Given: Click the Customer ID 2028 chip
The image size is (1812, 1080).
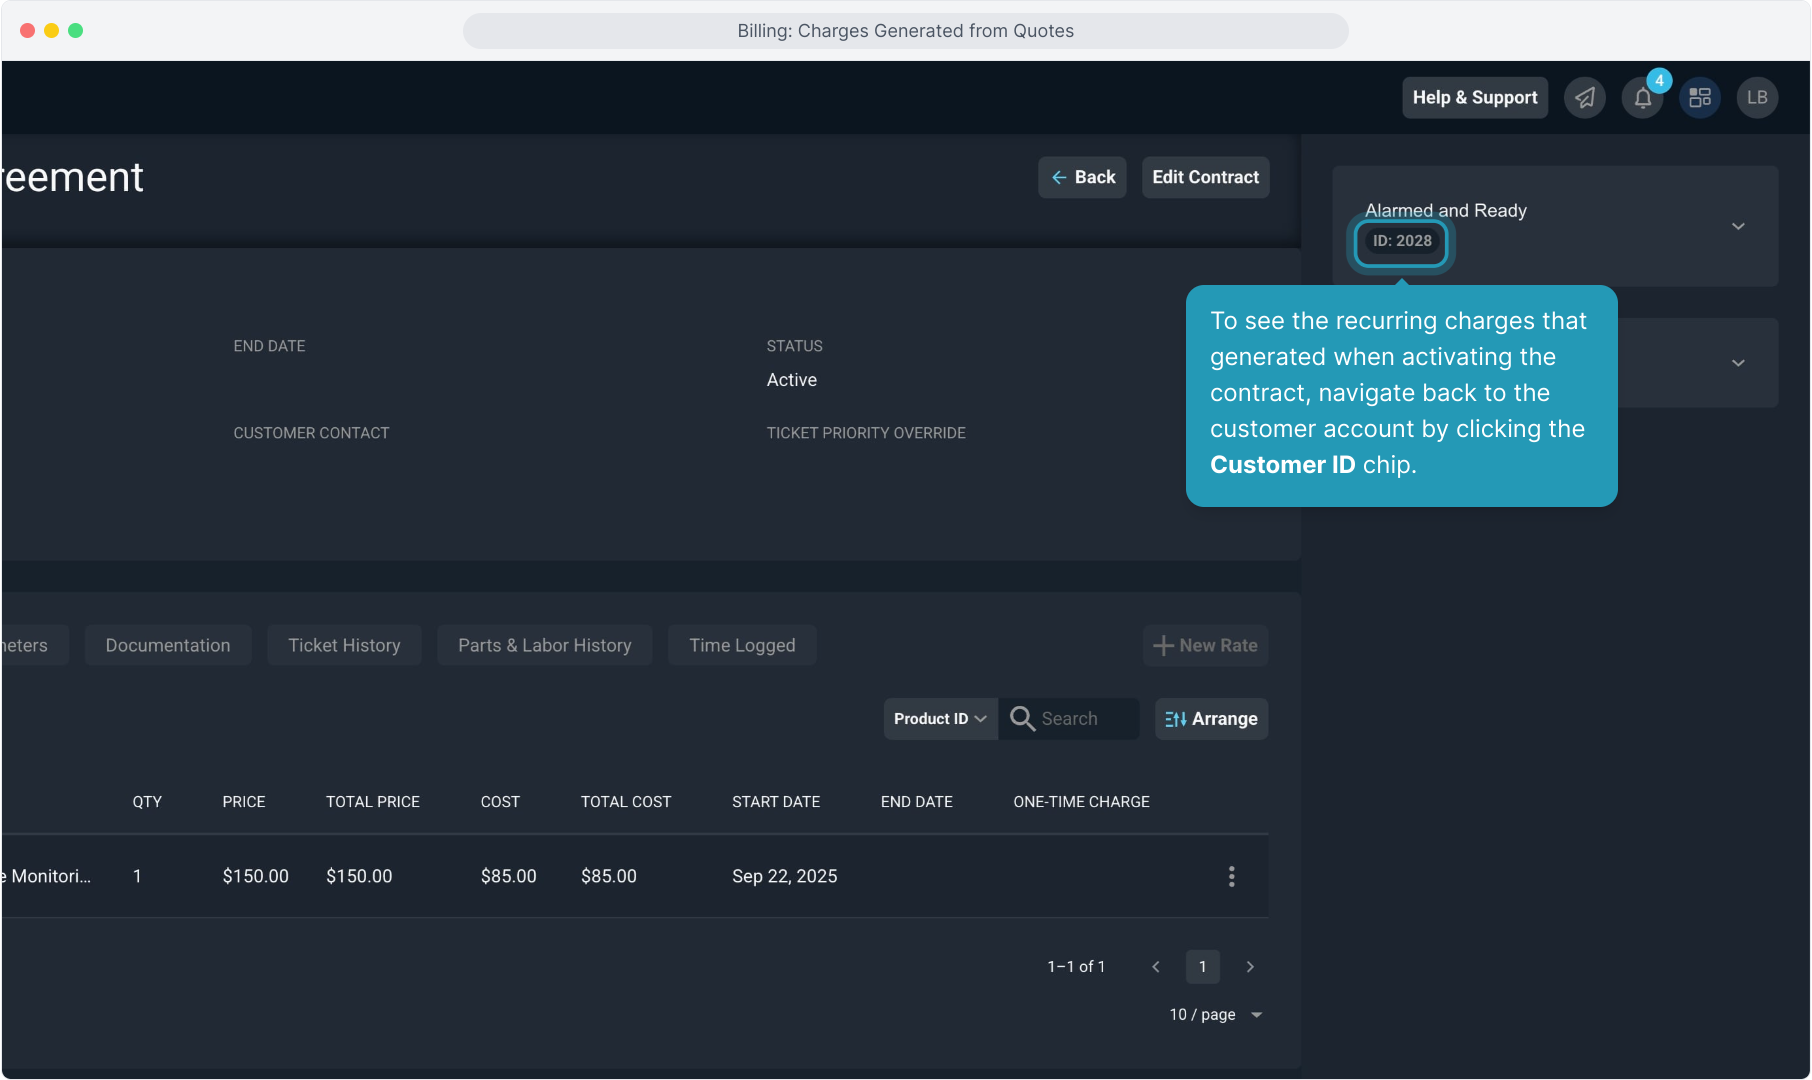Looking at the screenshot, I should [x=1401, y=241].
